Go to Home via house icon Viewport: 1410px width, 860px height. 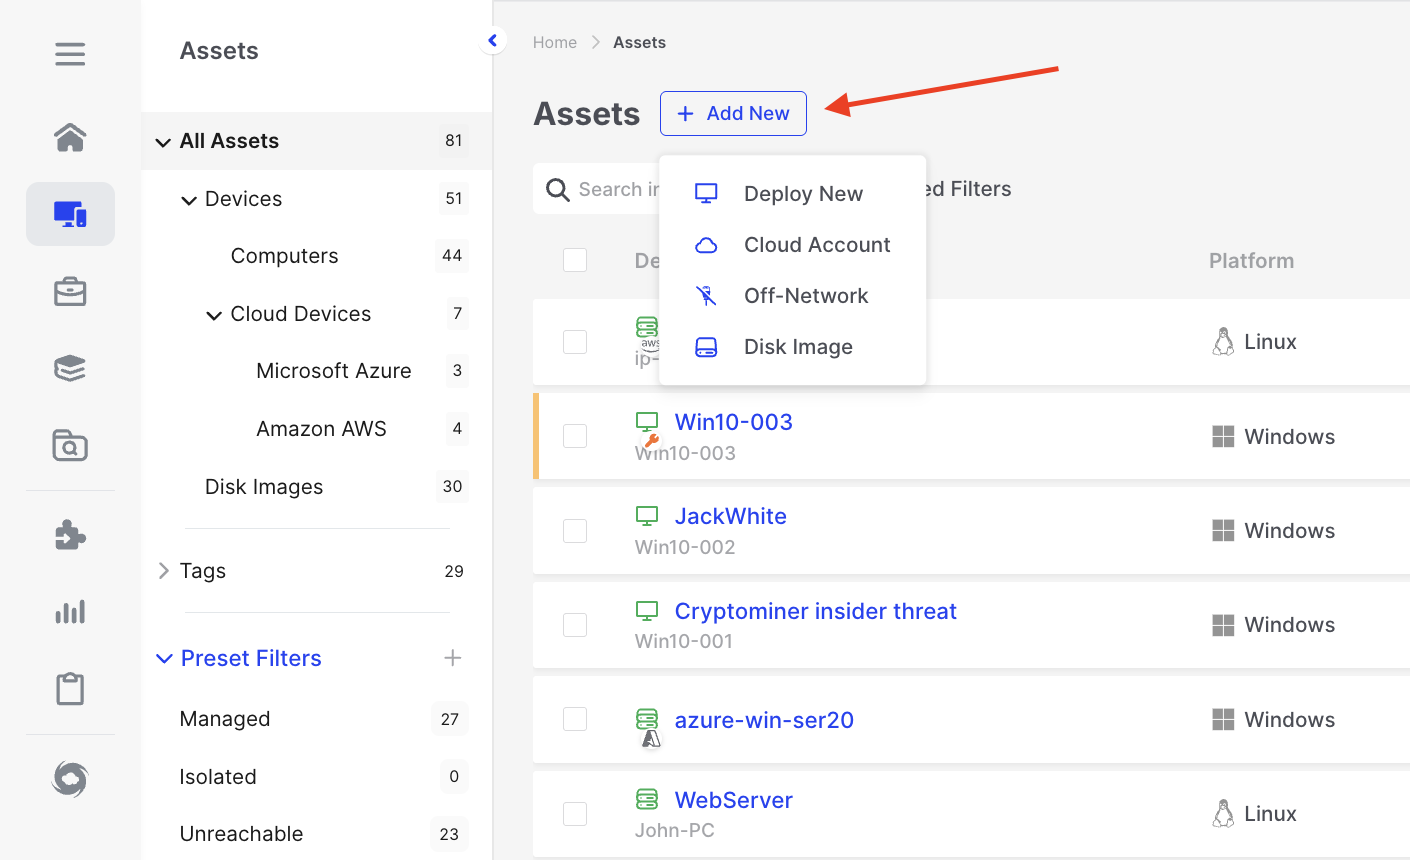(x=70, y=137)
